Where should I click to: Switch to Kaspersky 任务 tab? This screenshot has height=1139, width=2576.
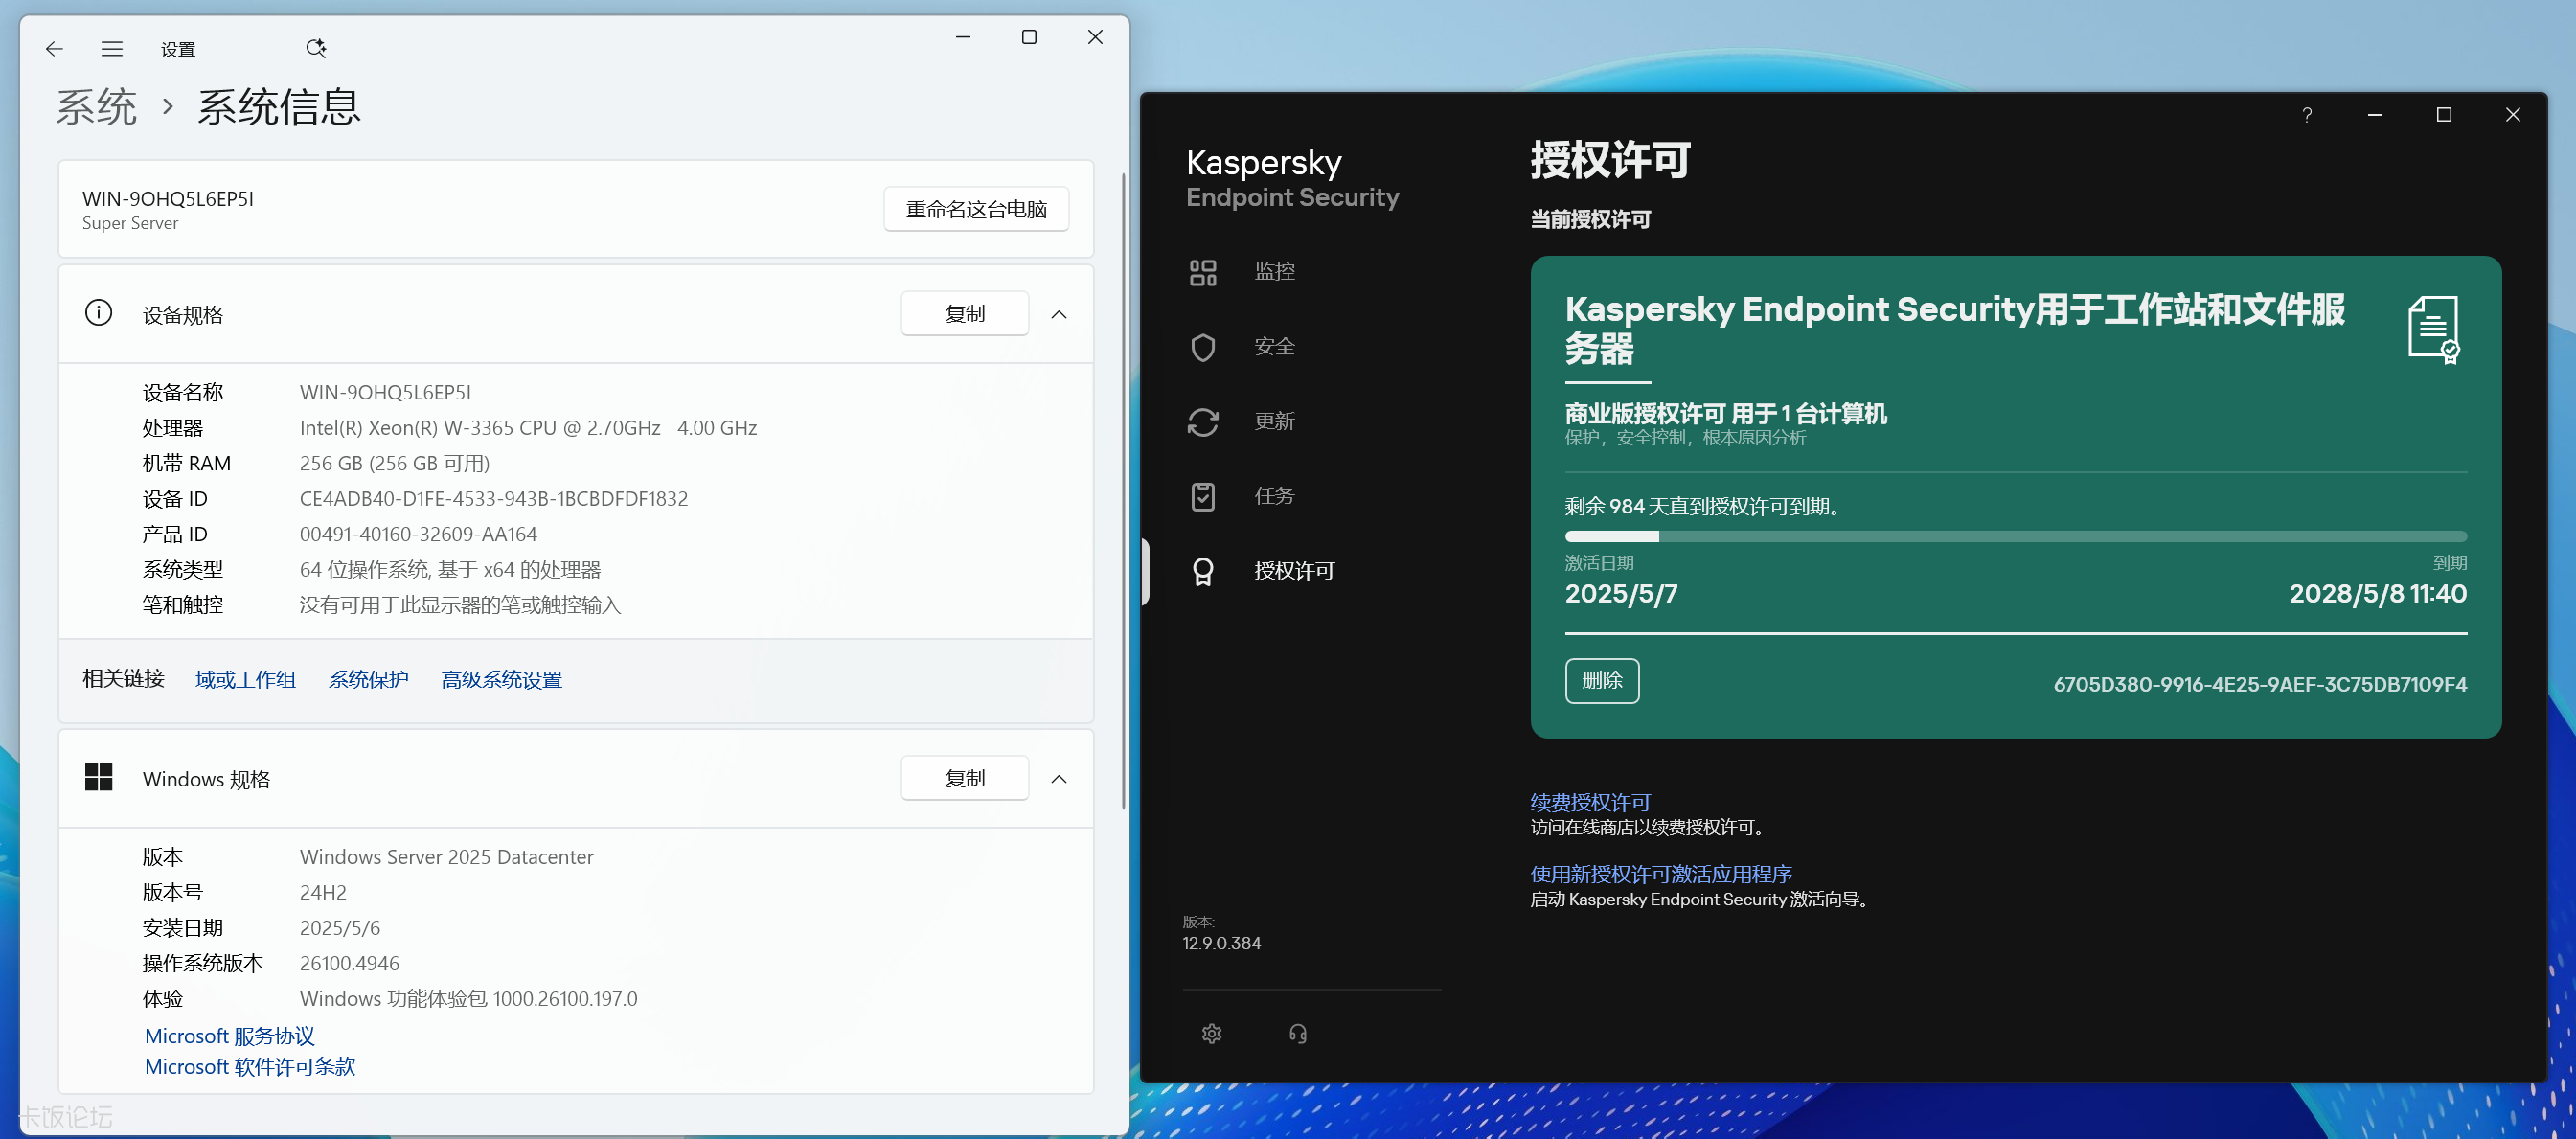(1274, 497)
